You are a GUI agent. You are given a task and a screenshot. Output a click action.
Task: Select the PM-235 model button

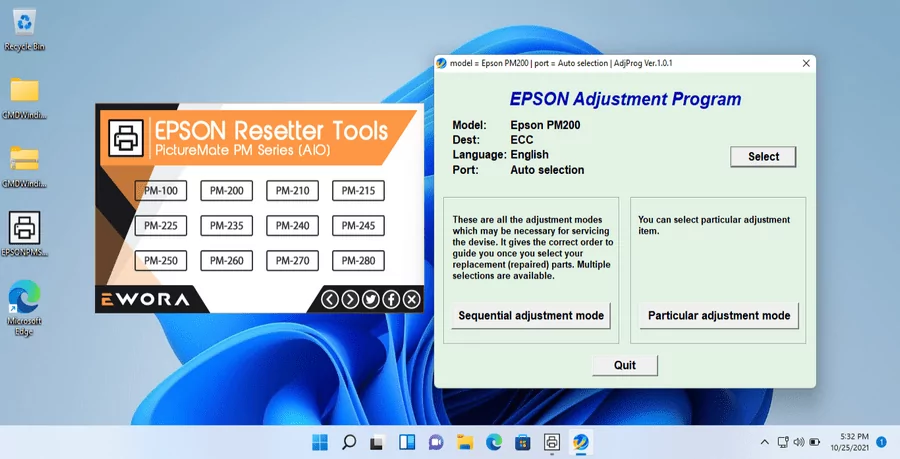pos(227,225)
